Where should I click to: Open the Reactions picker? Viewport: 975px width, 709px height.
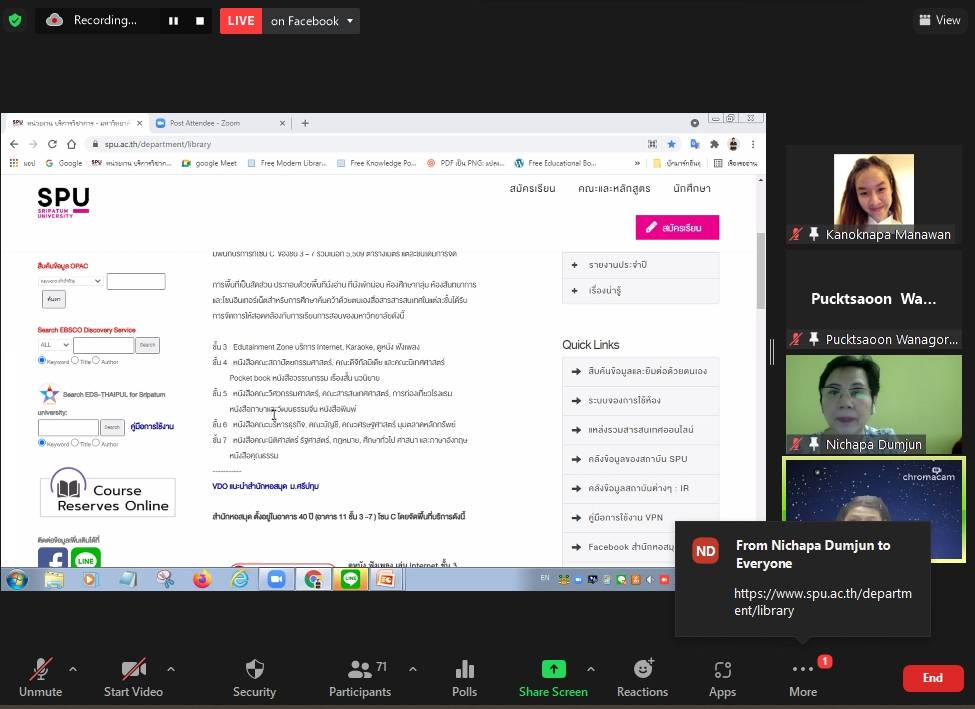pyautogui.click(x=642, y=678)
